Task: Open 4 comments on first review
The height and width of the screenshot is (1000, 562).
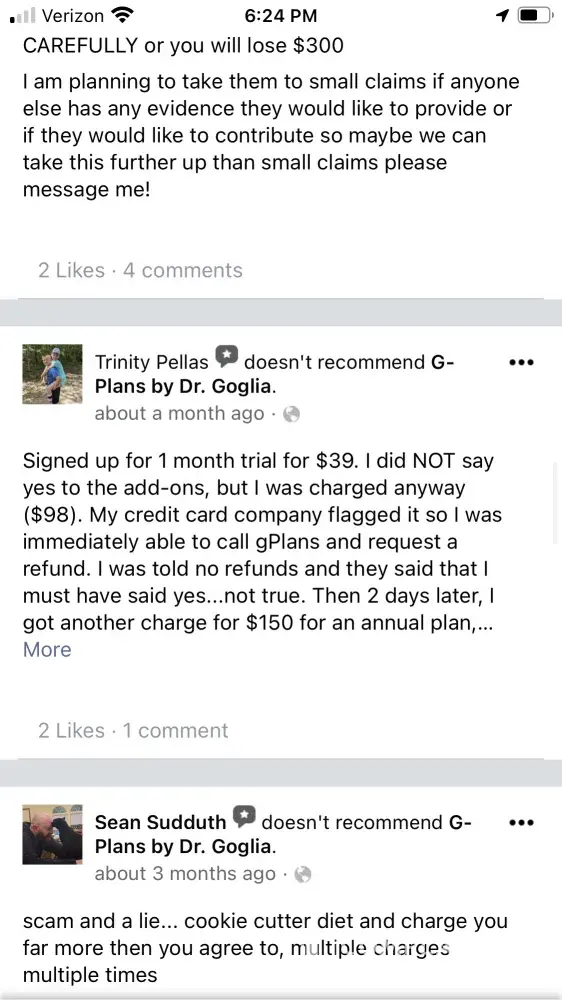Action: 183,270
